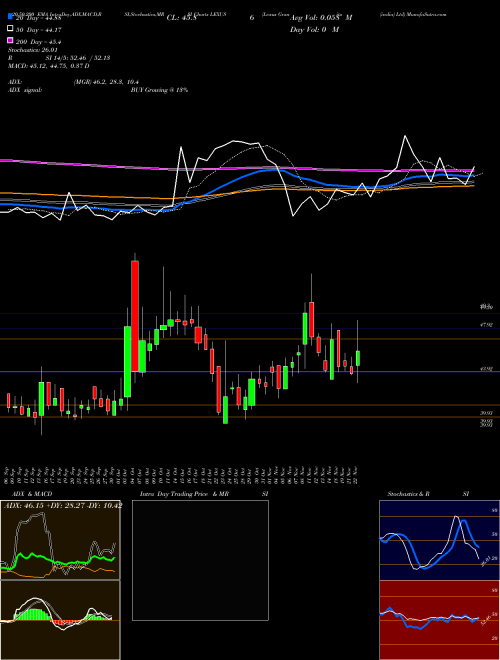Click the 'BUY Growing @ 18%' signal text

(159, 90)
